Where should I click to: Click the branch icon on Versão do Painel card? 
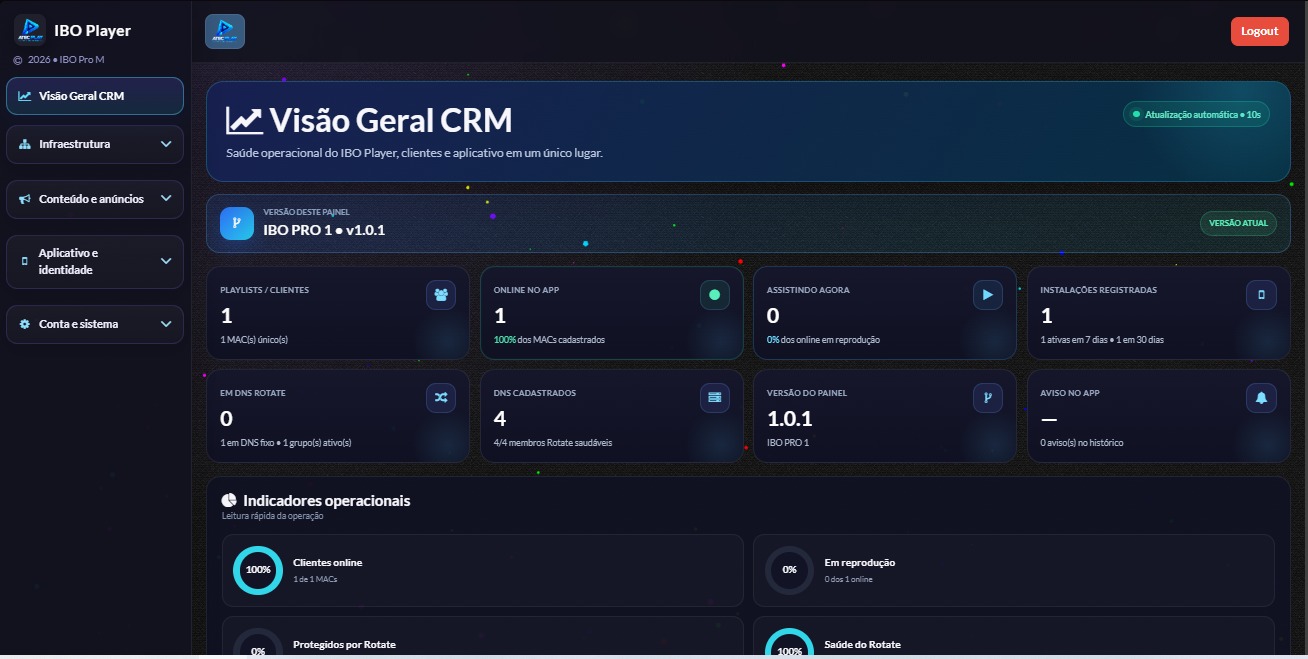point(988,398)
